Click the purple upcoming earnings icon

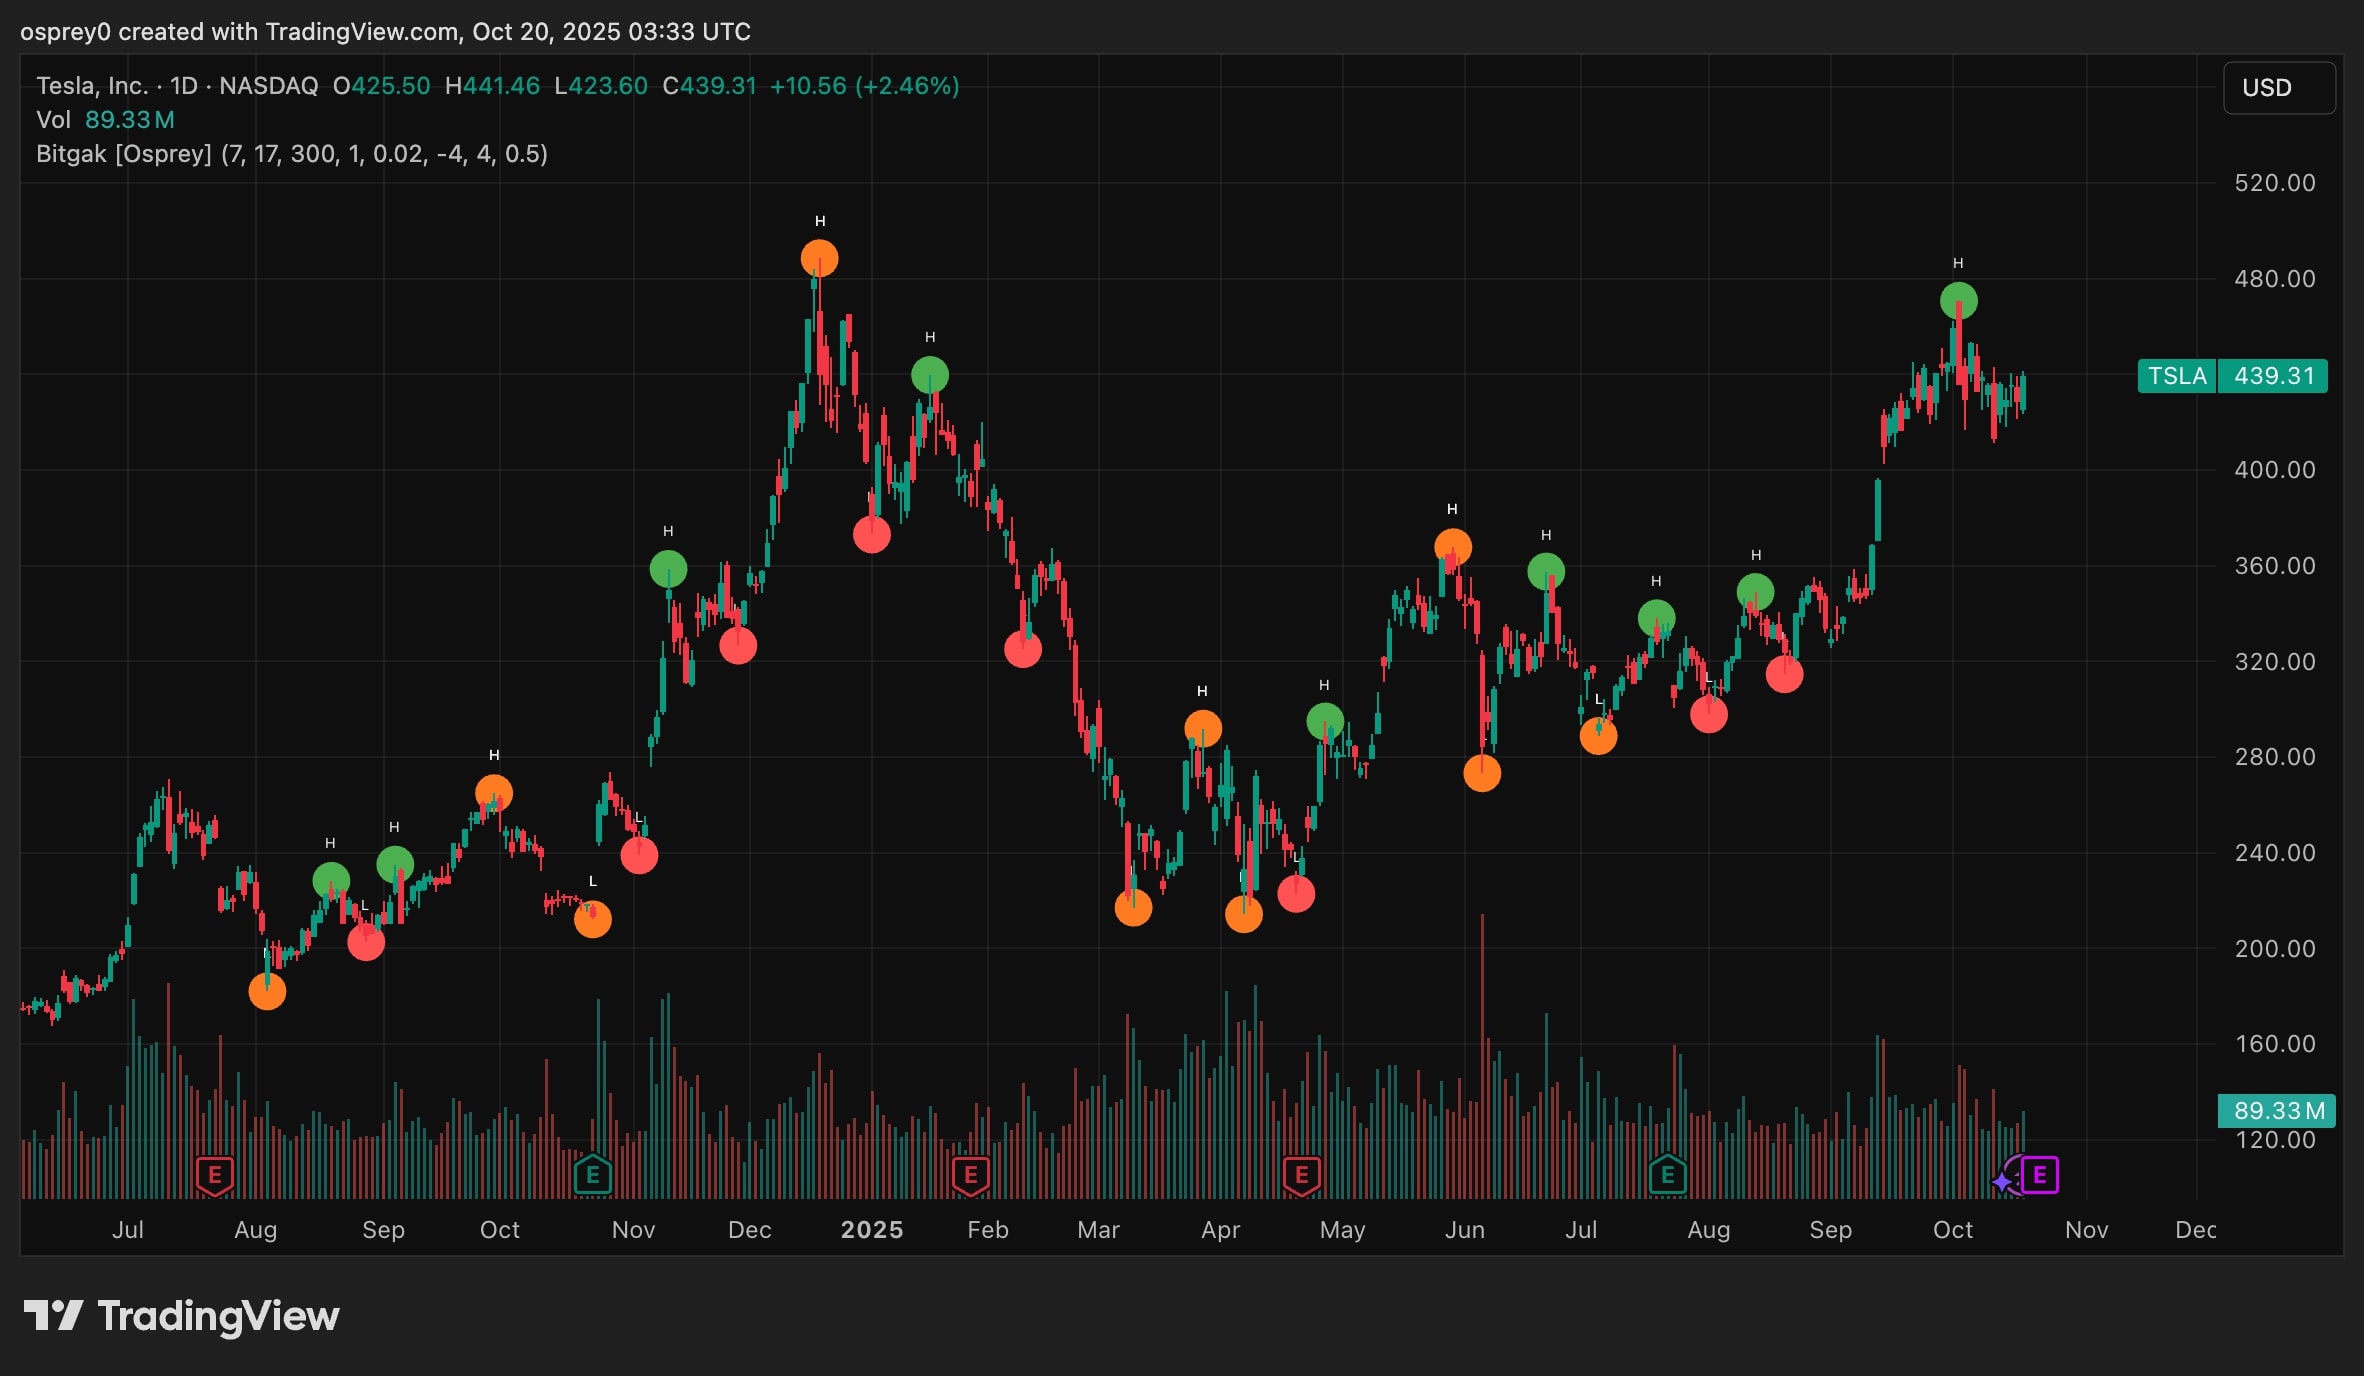(x=2040, y=1176)
